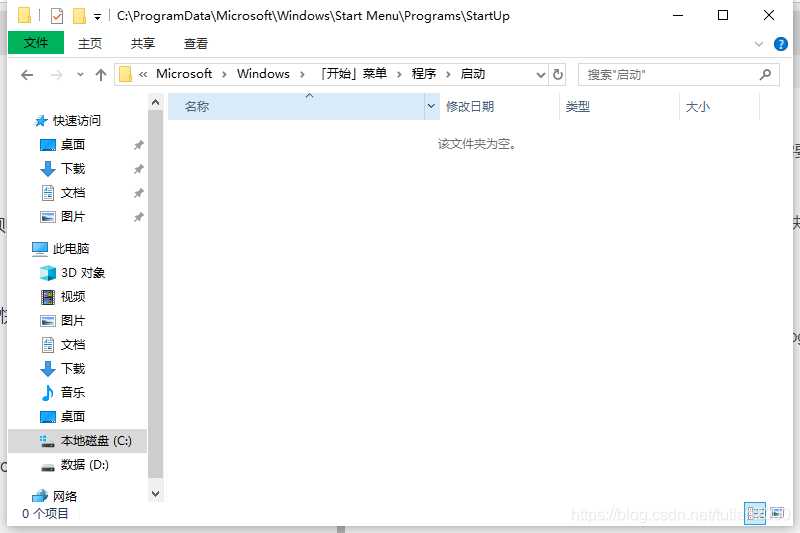Open dropdown after Windows breadcrumb
Screen dimensions: 800x533
tap(303, 74)
